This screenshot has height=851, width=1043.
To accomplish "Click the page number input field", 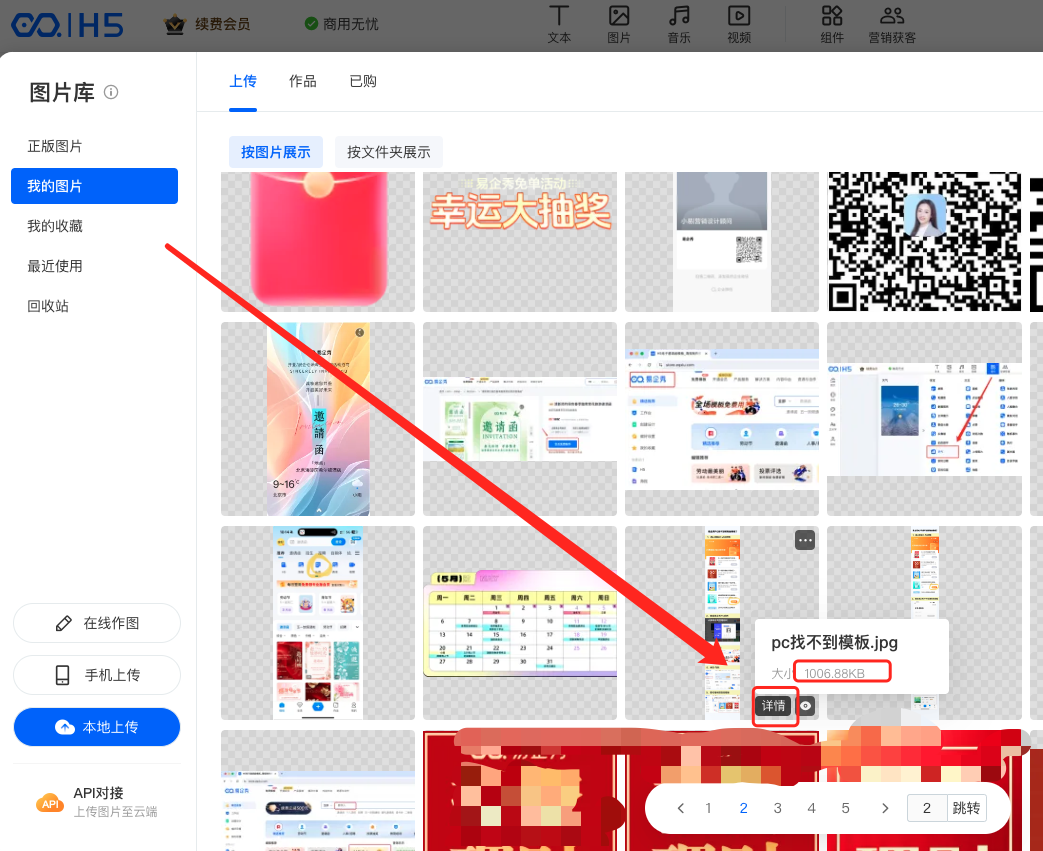I will pos(927,808).
